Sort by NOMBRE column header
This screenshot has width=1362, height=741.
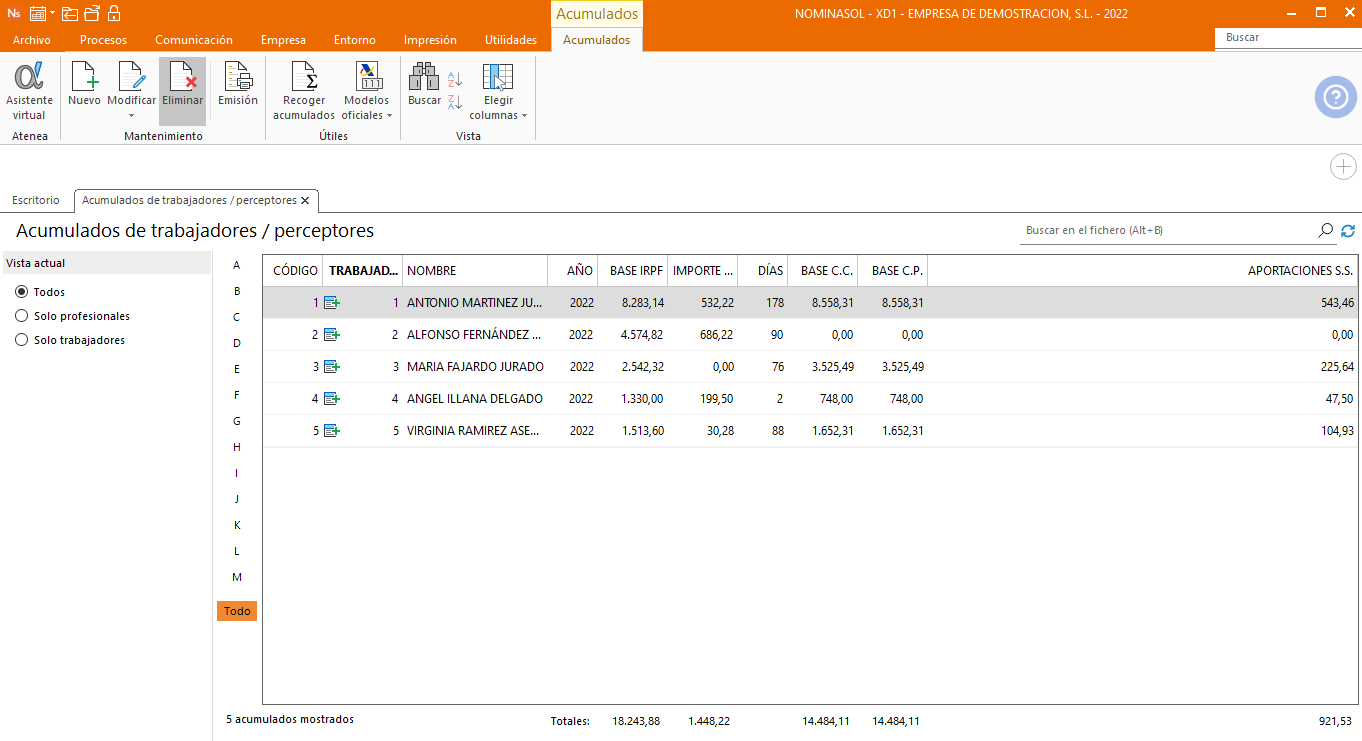click(475, 271)
